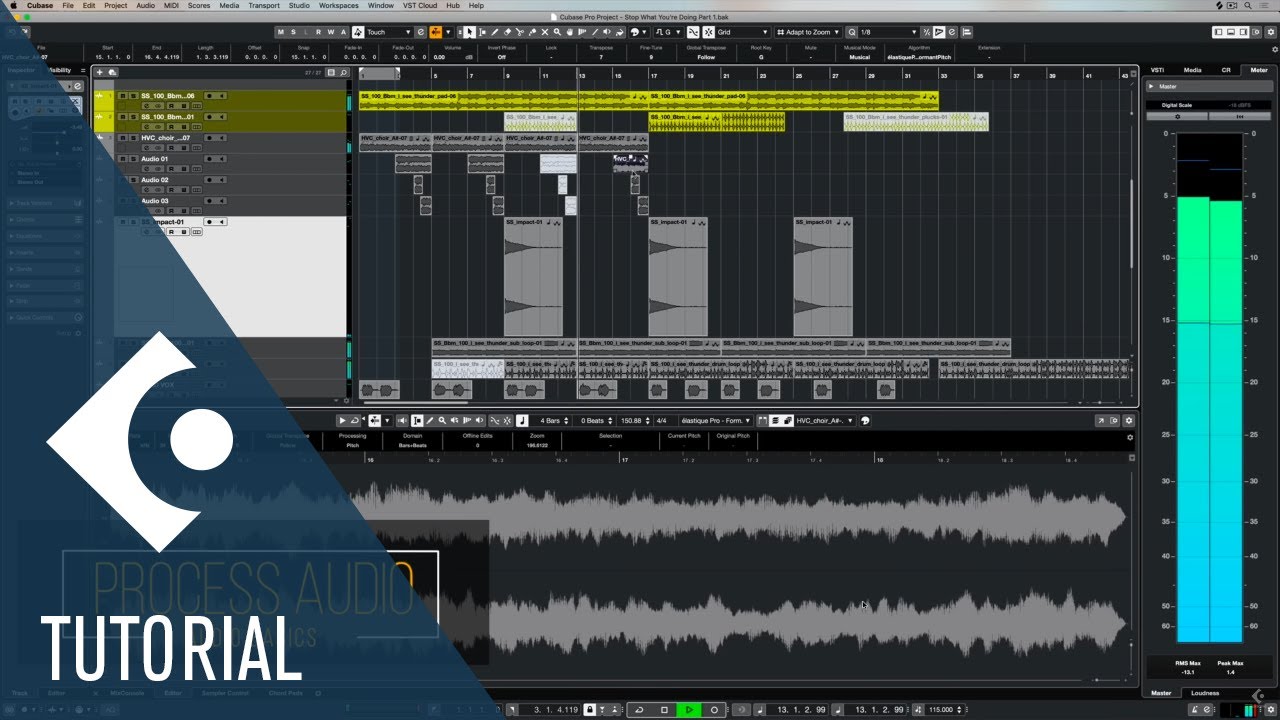This screenshot has height=720, width=1280.
Task: Toggle global Write W automation button
Action: tap(331, 32)
